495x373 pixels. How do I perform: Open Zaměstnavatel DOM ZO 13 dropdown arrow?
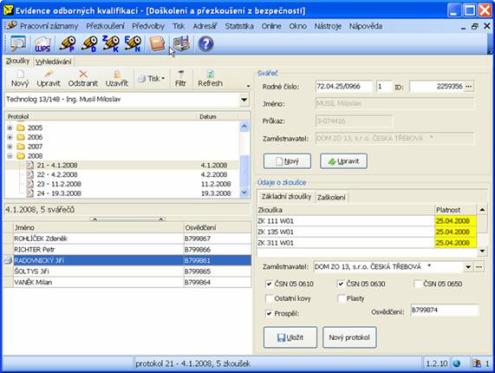(468, 267)
